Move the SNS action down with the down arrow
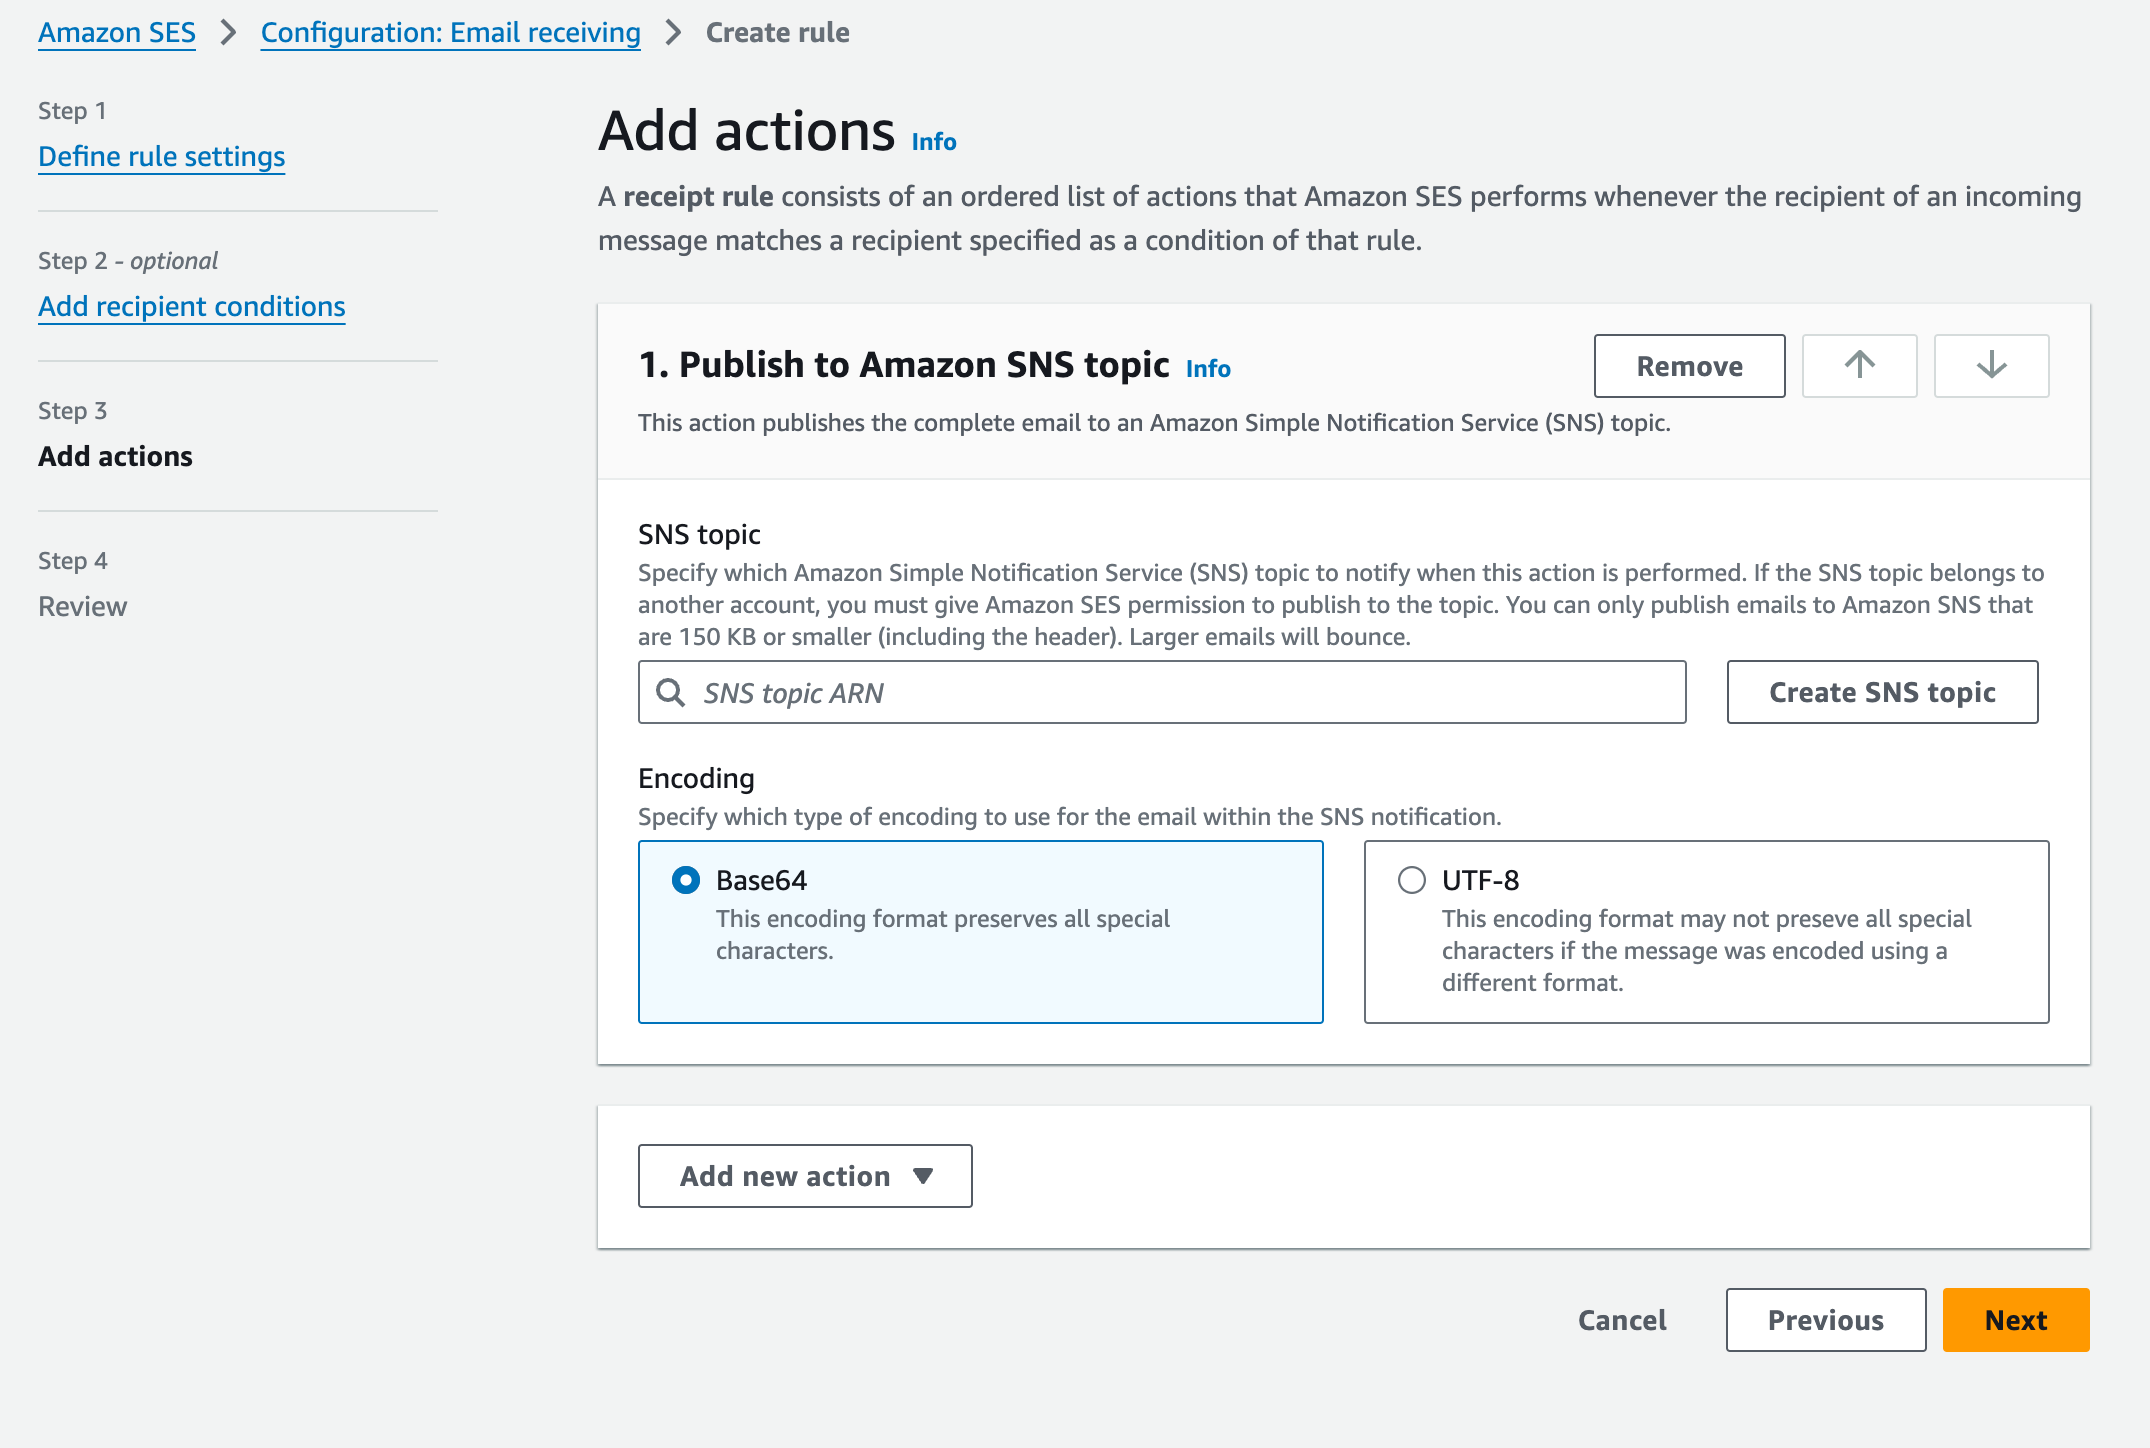This screenshot has height=1448, width=2150. click(1990, 366)
